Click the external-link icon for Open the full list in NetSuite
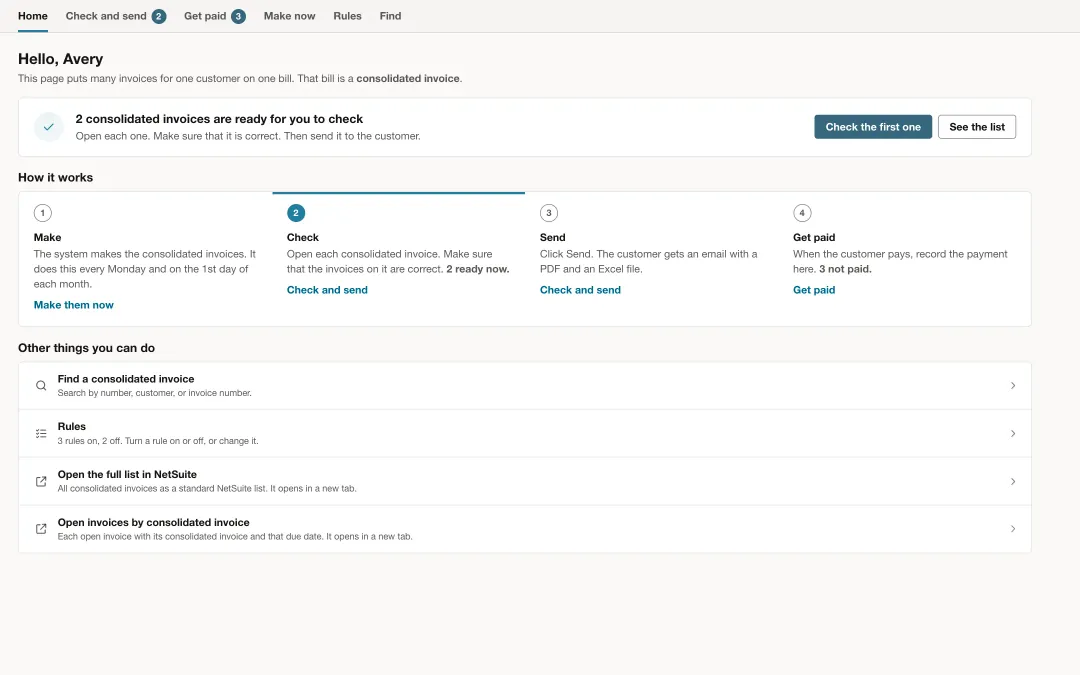1080x675 pixels. click(x=41, y=481)
